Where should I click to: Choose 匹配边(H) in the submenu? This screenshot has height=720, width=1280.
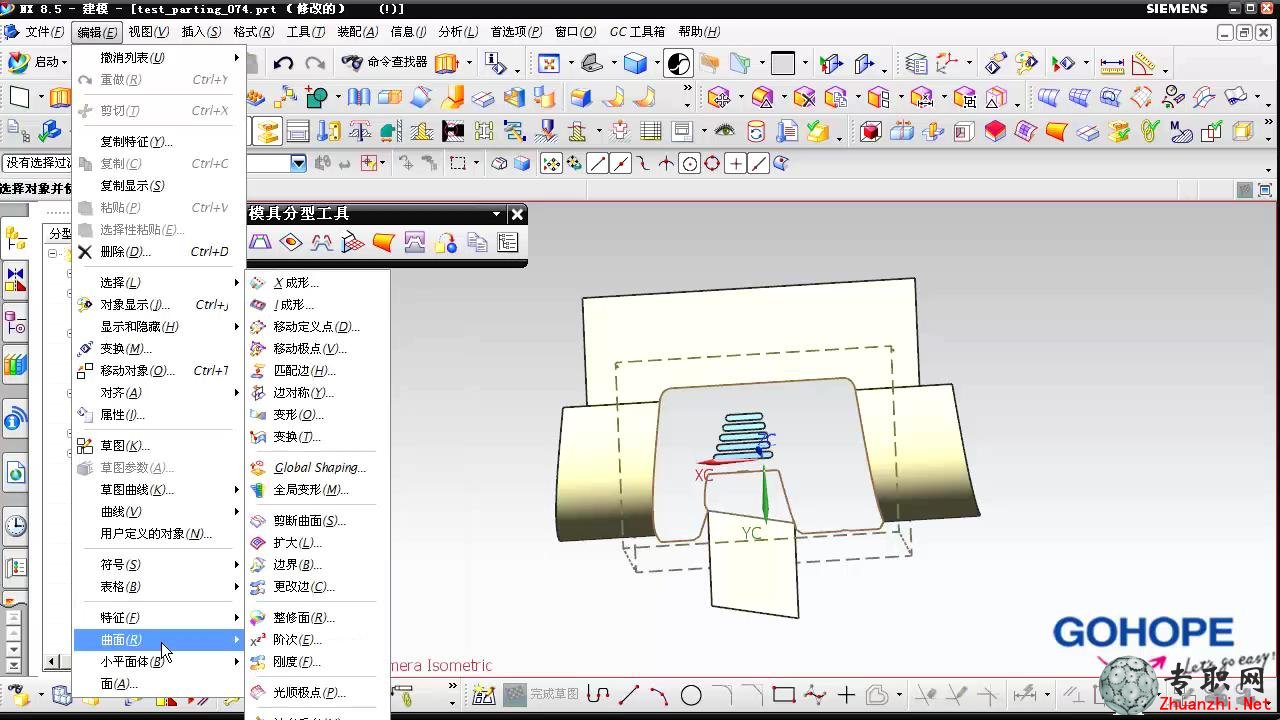pos(318,371)
